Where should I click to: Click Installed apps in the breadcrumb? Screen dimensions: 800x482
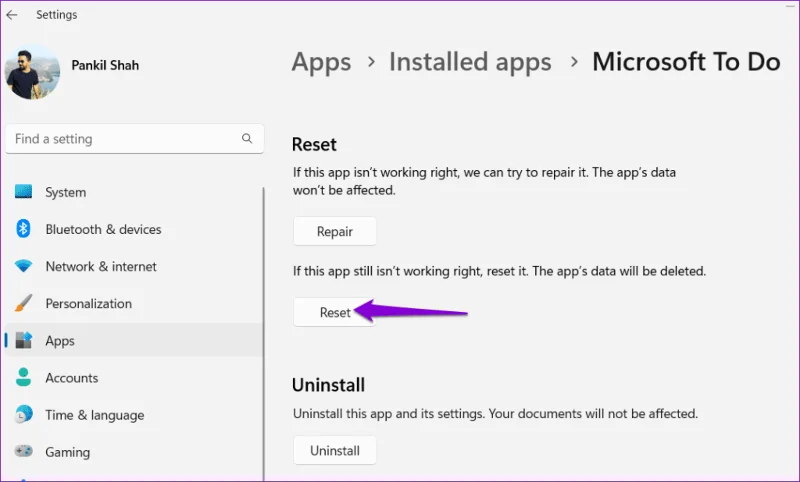tap(470, 62)
